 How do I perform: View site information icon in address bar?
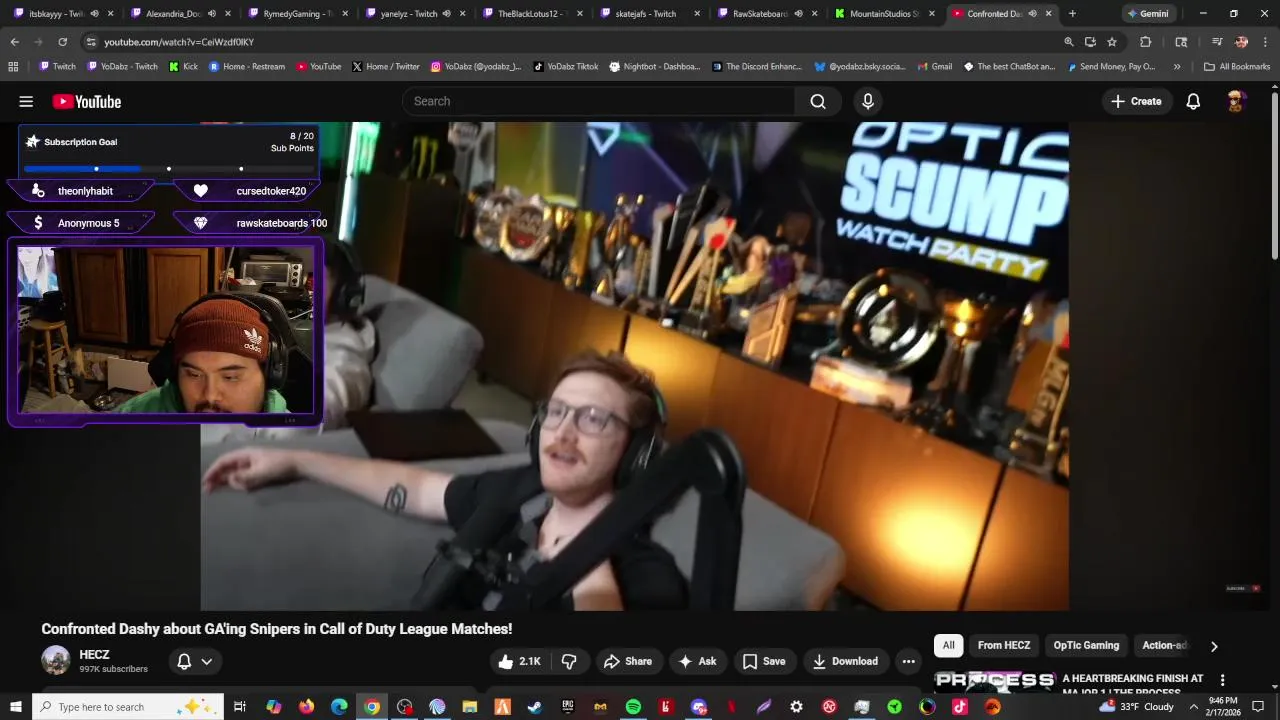90,42
